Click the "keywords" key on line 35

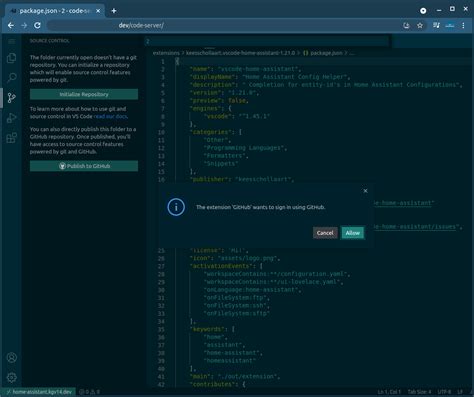pos(207,329)
